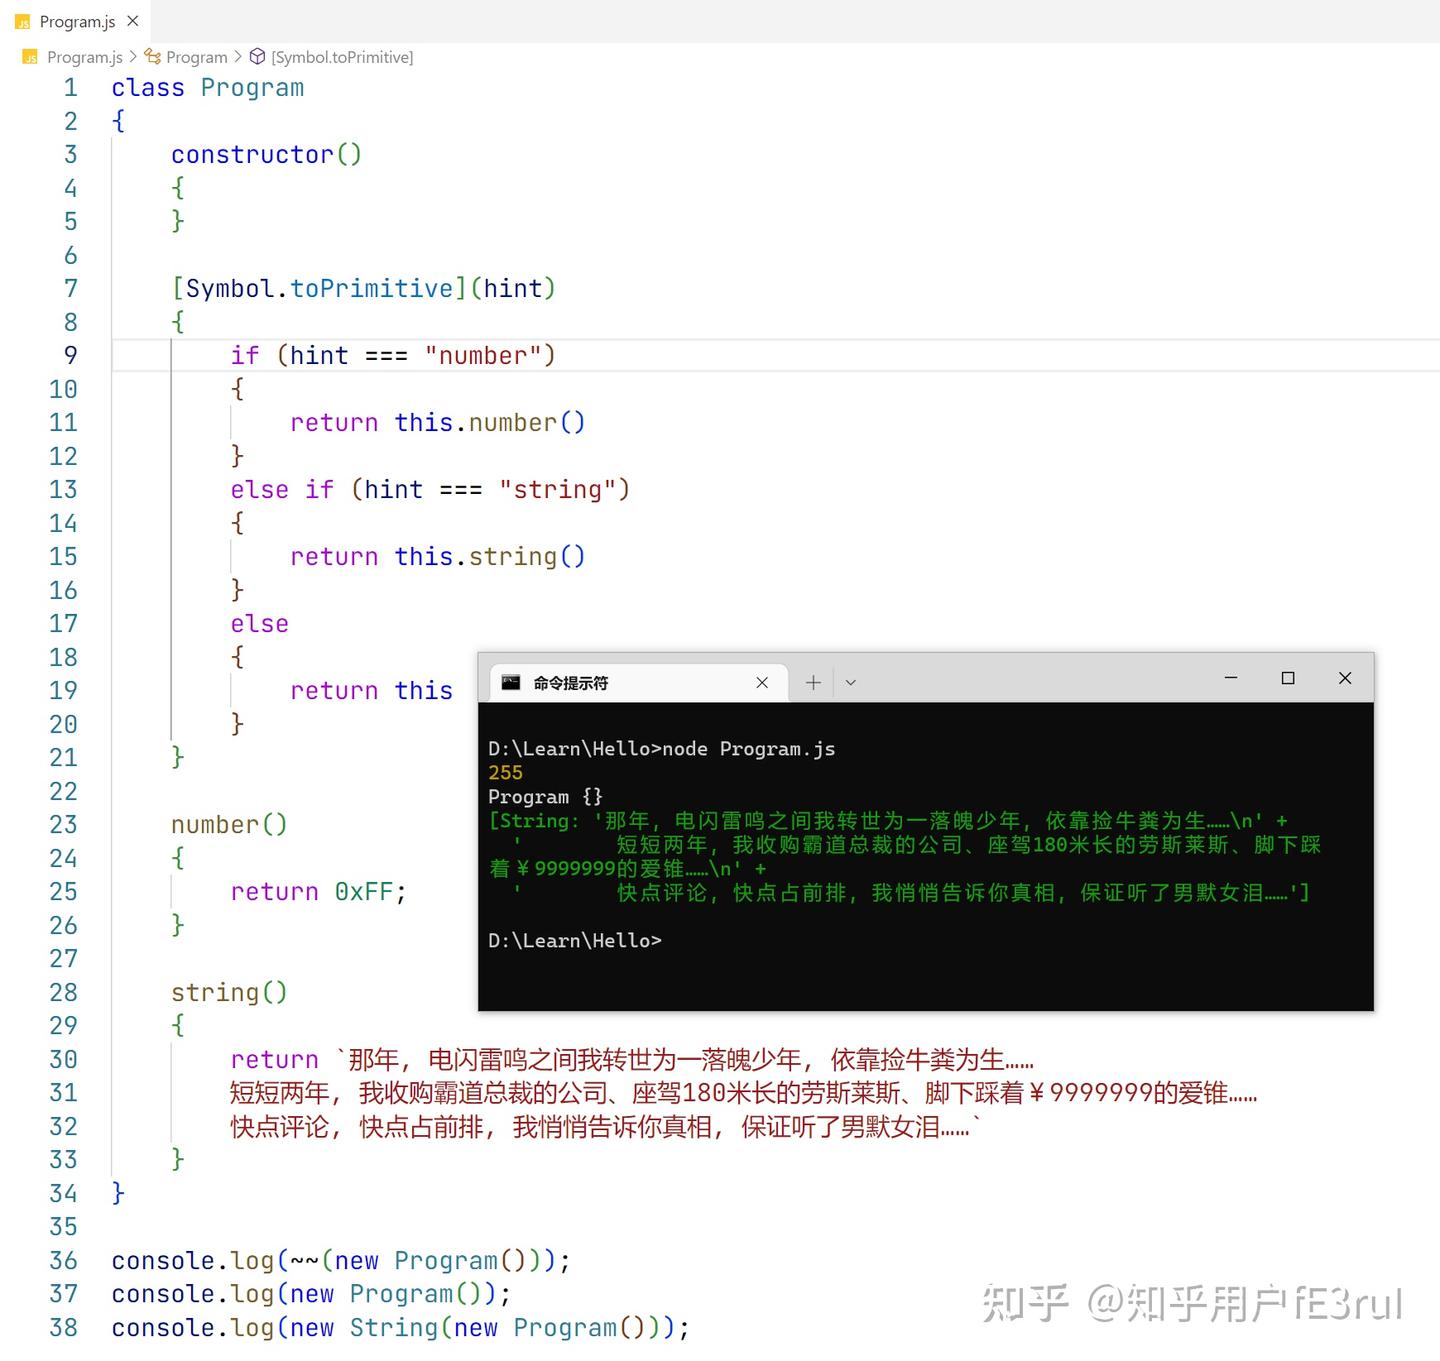Minimize the terminal window
The image size is (1440, 1361).
(1231, 678)
